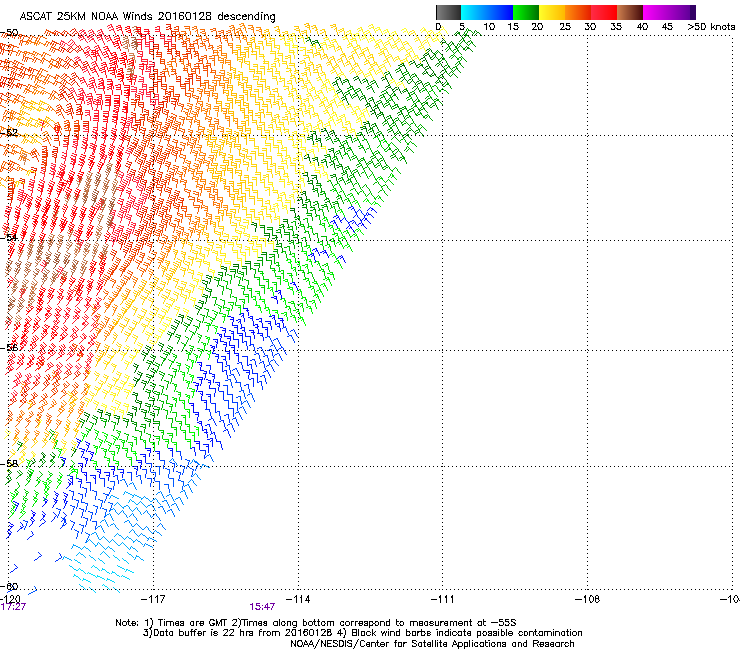Image resolution: width=740 pixels, height=650 pixels.
Task: Click the -56 latitude axis label
Action: (9, 347)
